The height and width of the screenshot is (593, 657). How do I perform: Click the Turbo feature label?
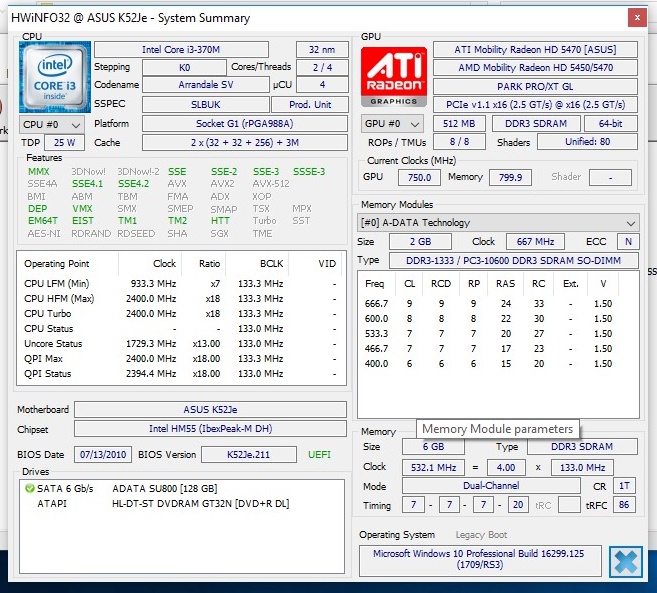pos(264,220)
